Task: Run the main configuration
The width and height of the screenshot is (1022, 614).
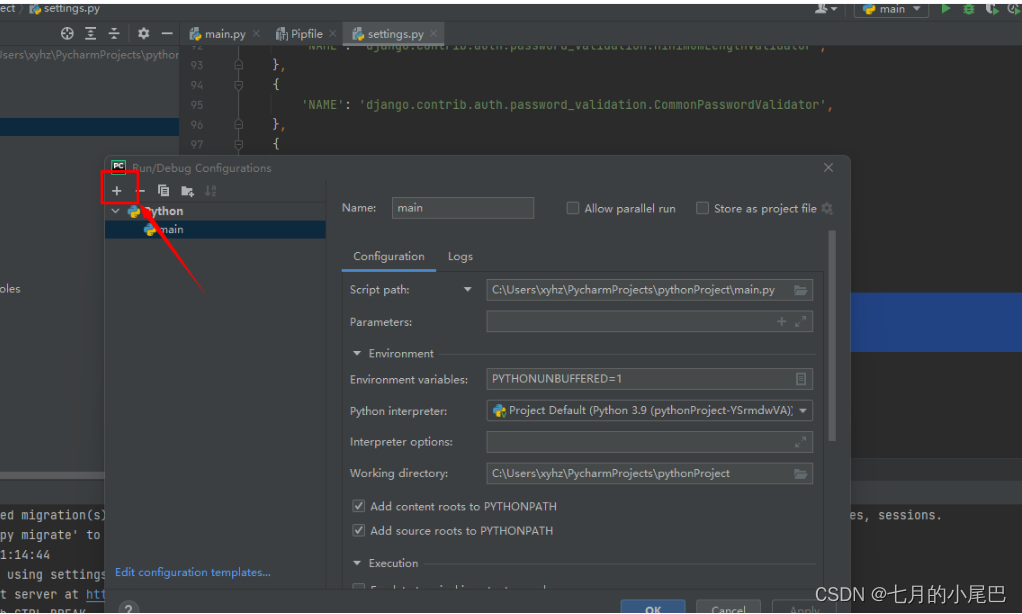Action: [946, 8]
